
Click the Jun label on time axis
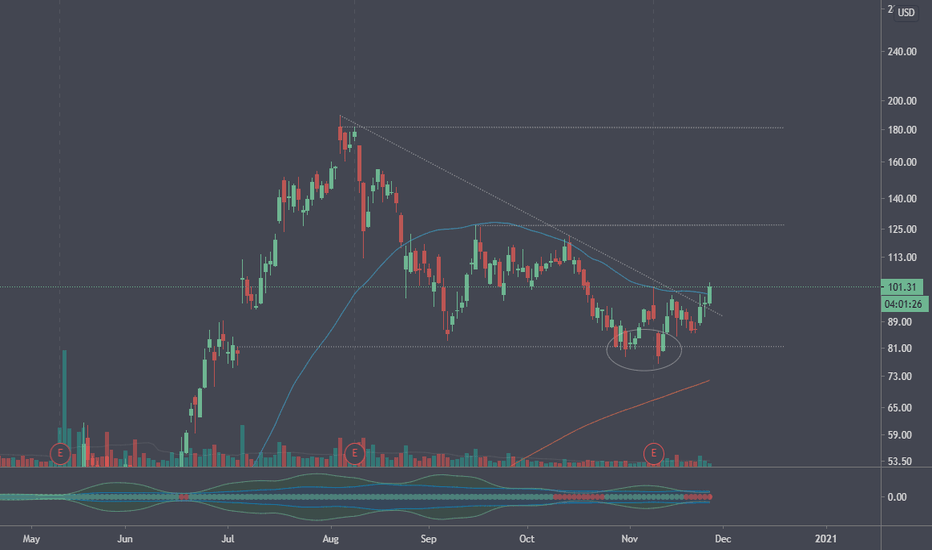tap(125, 539)
